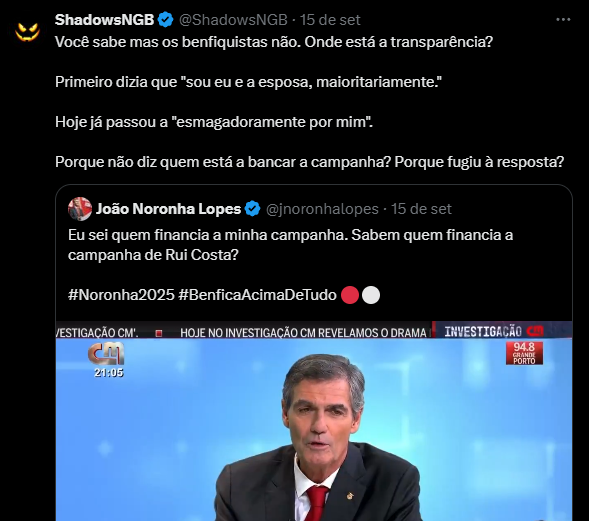Click the white circle emoji
This screenshot has height=521, width=589.
click(x=371, y=295)
